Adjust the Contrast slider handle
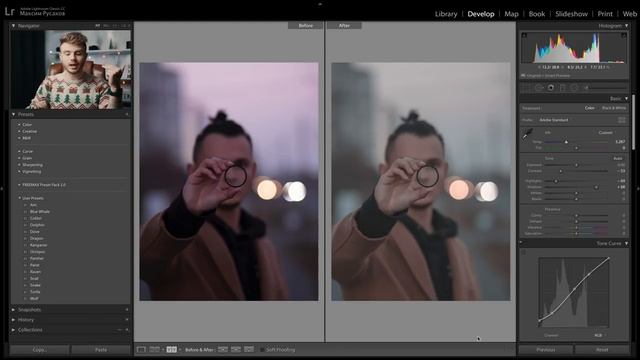Image resolution: width=640 pixels, height=360 pixels. coord(561,171)
